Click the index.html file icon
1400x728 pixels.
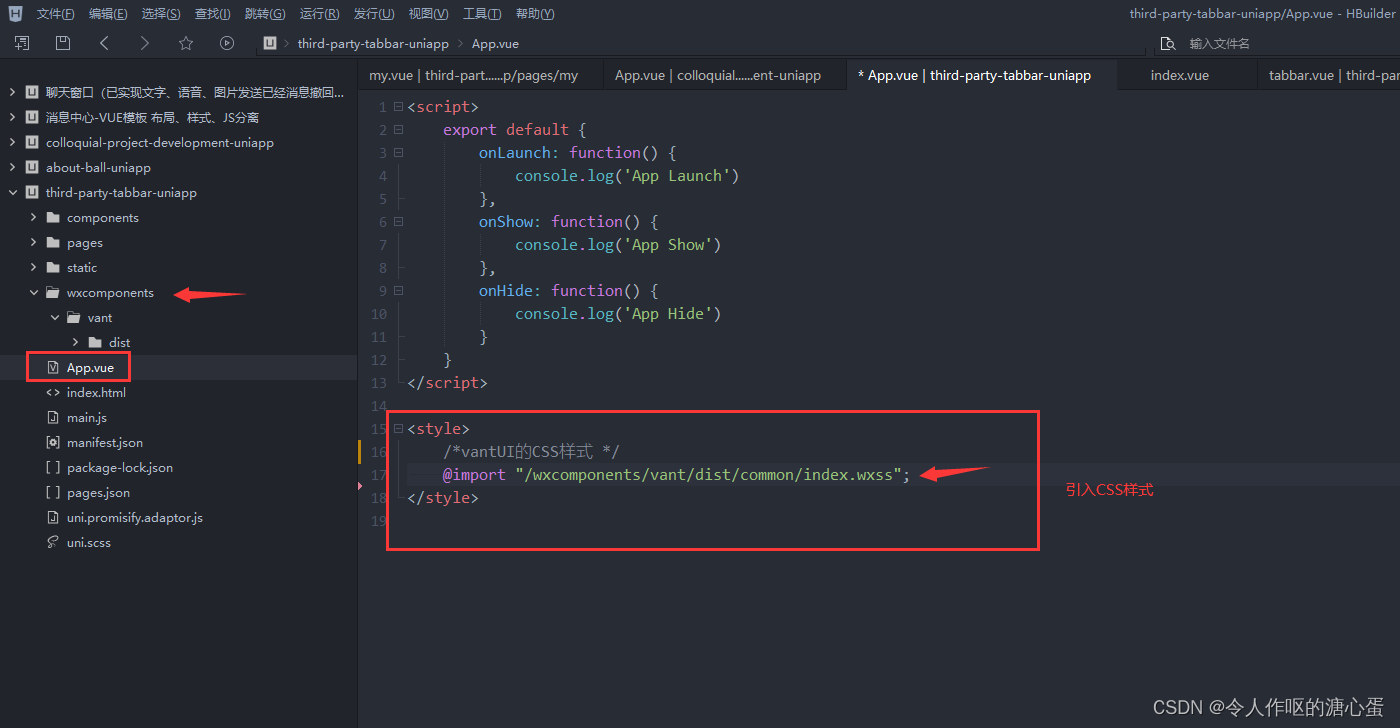coord(53,392)
